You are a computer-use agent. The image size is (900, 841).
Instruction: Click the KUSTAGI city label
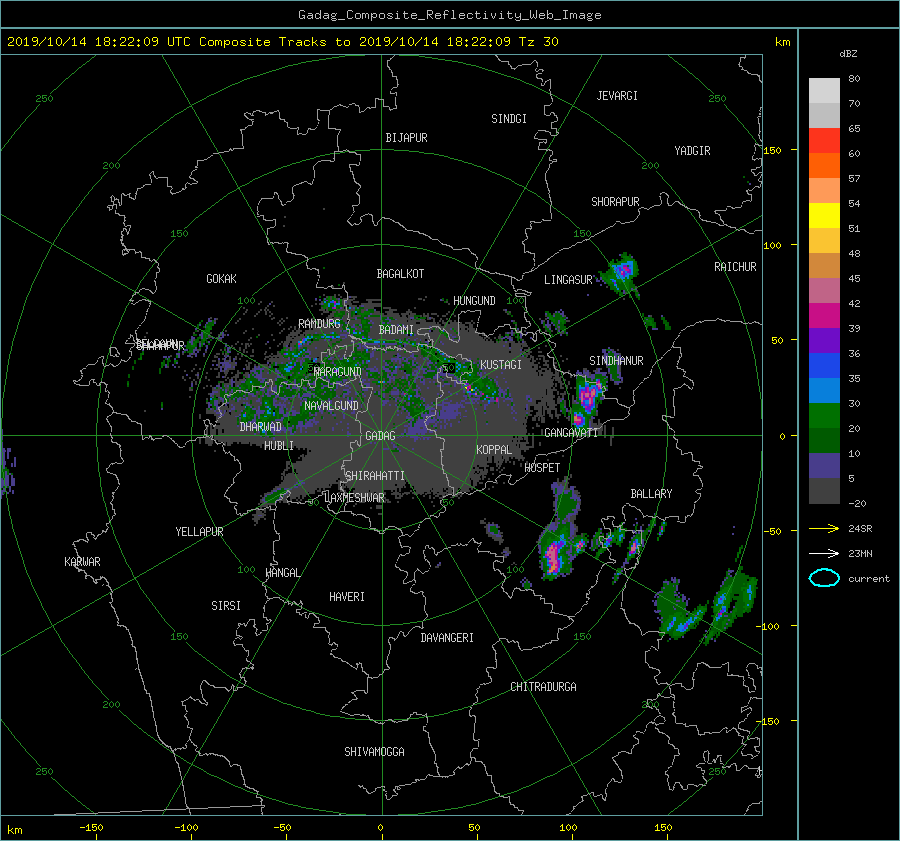[501, 365]
